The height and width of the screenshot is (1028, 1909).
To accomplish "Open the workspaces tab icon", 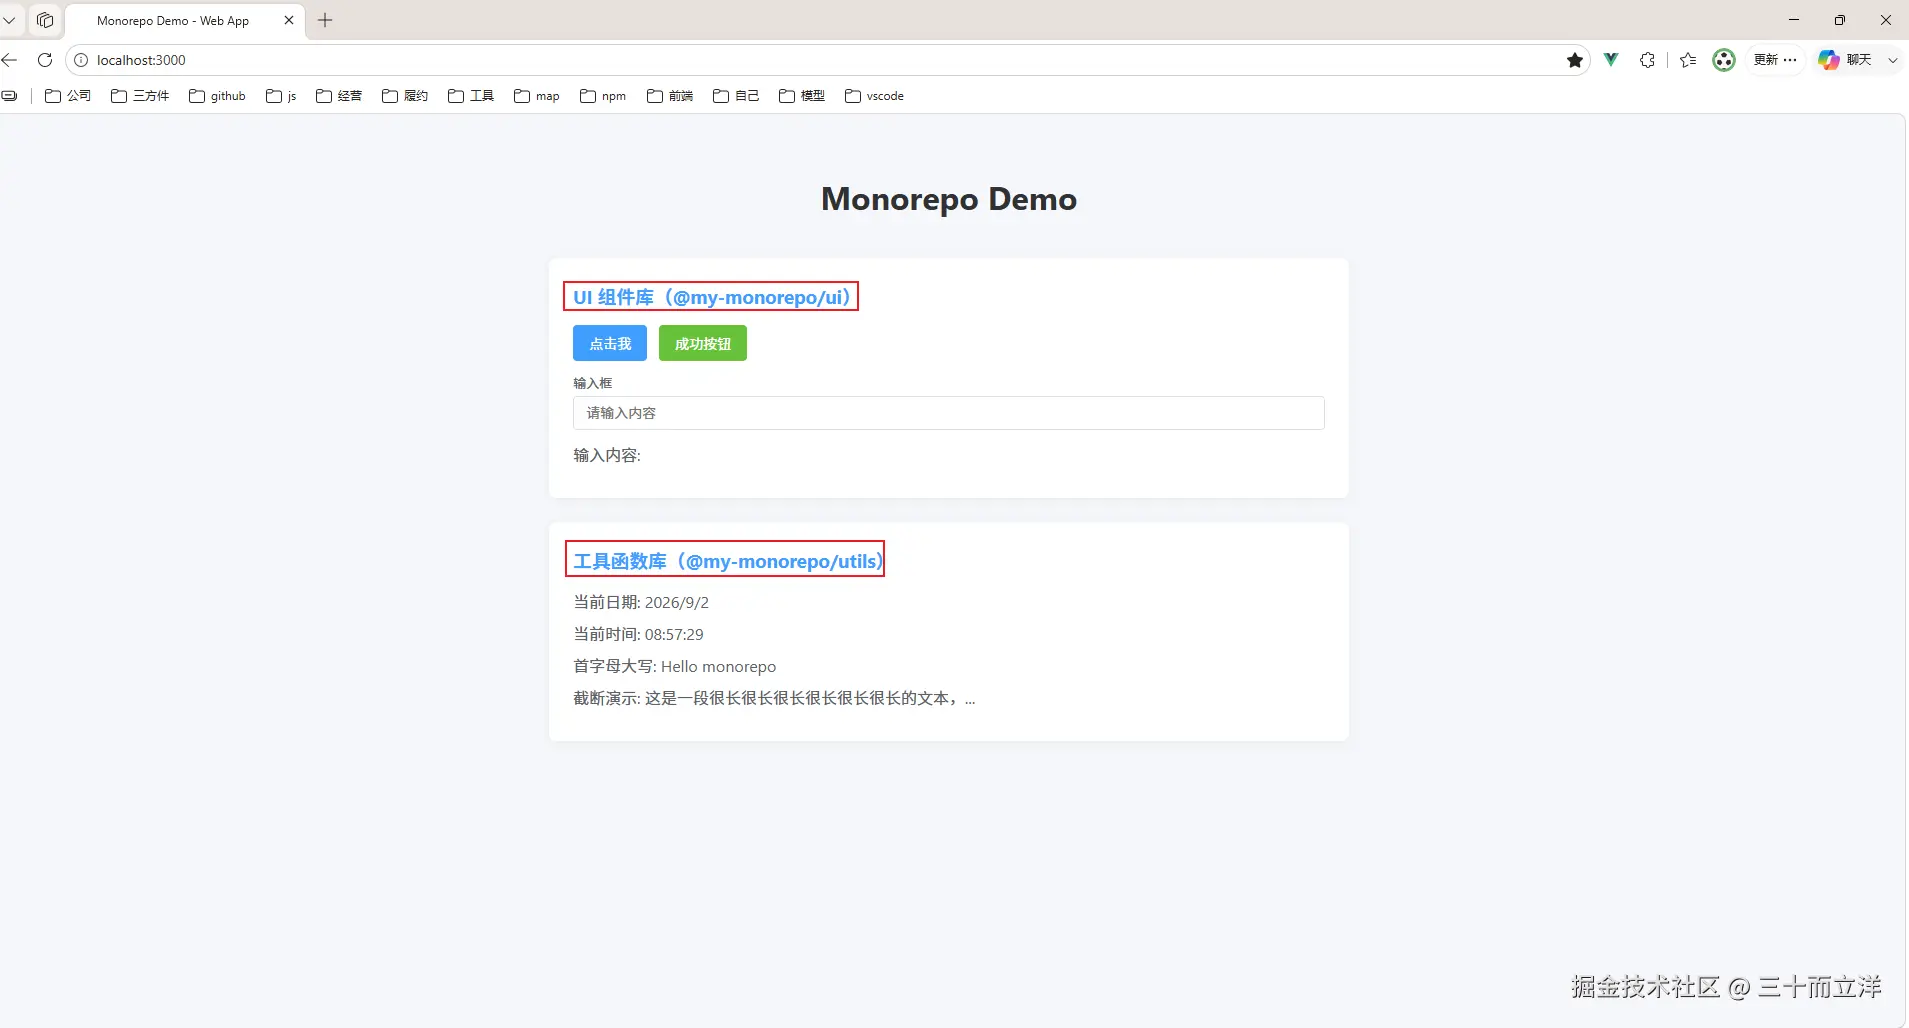I will click(45, 20).
